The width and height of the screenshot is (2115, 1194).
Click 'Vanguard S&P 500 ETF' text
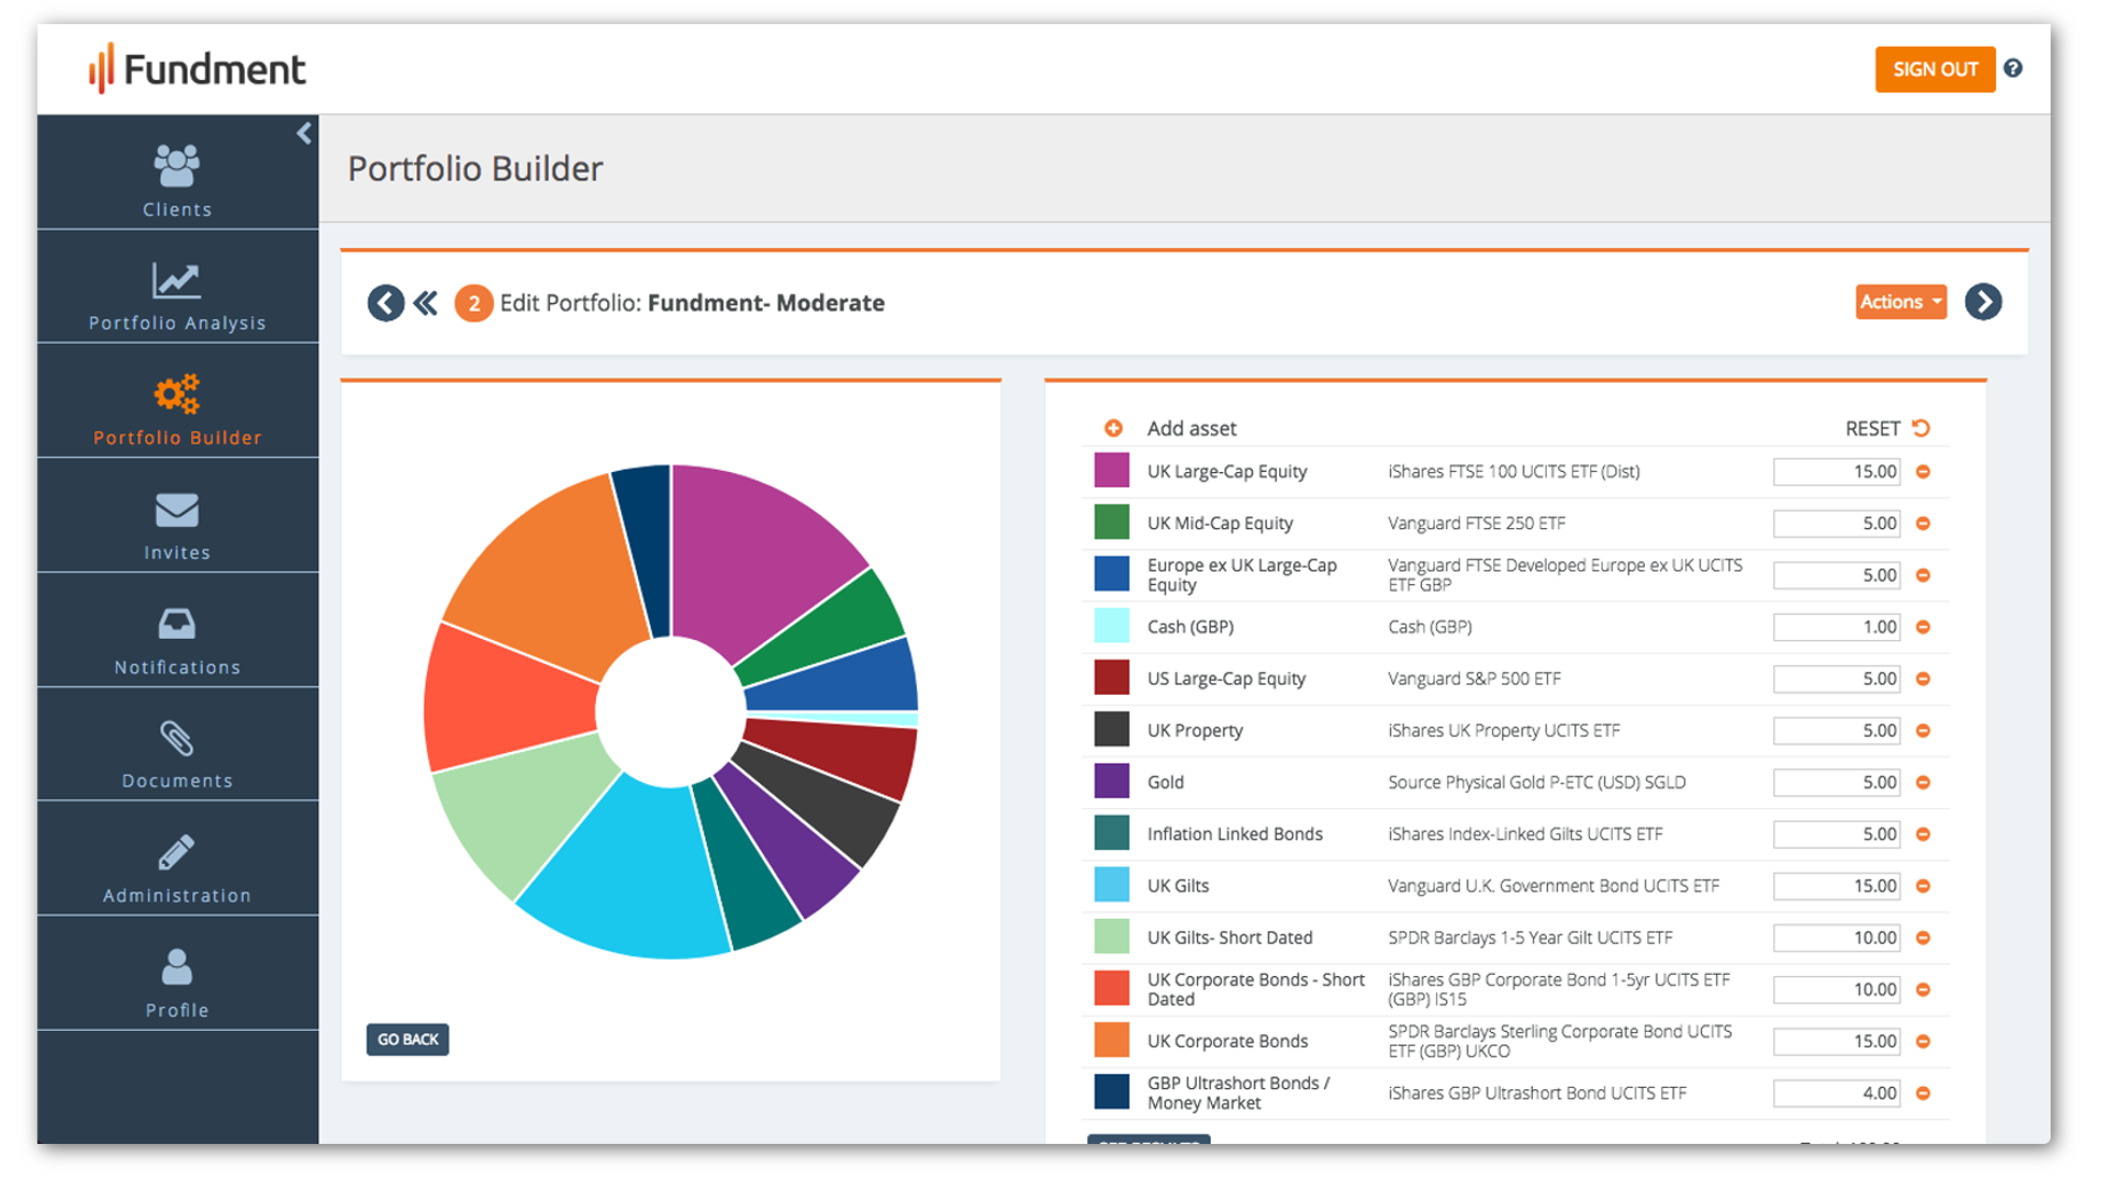[1474, 679]
